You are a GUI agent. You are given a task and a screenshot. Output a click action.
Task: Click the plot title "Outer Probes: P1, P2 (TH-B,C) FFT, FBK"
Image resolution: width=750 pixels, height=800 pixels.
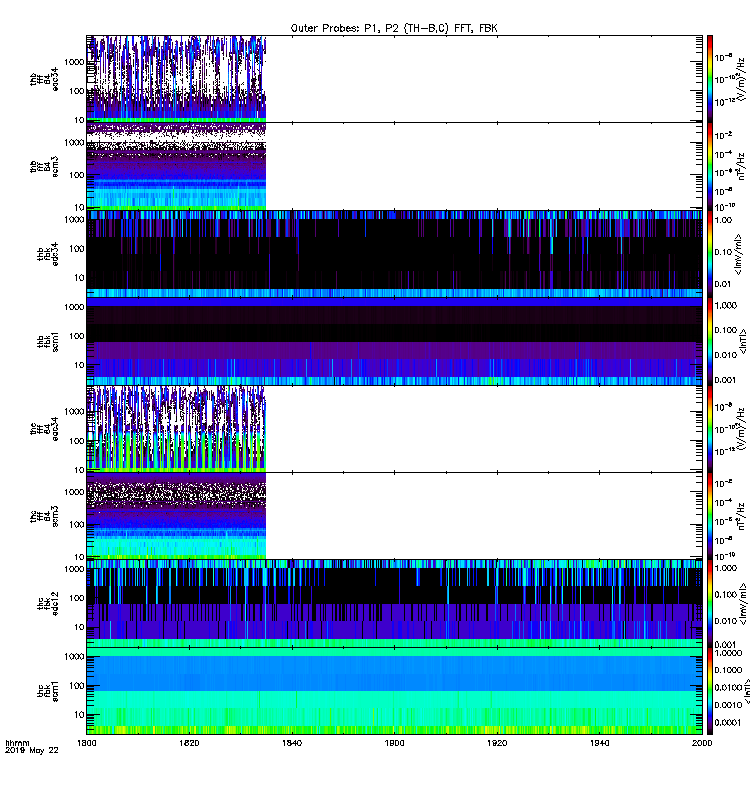click(394, 28)
